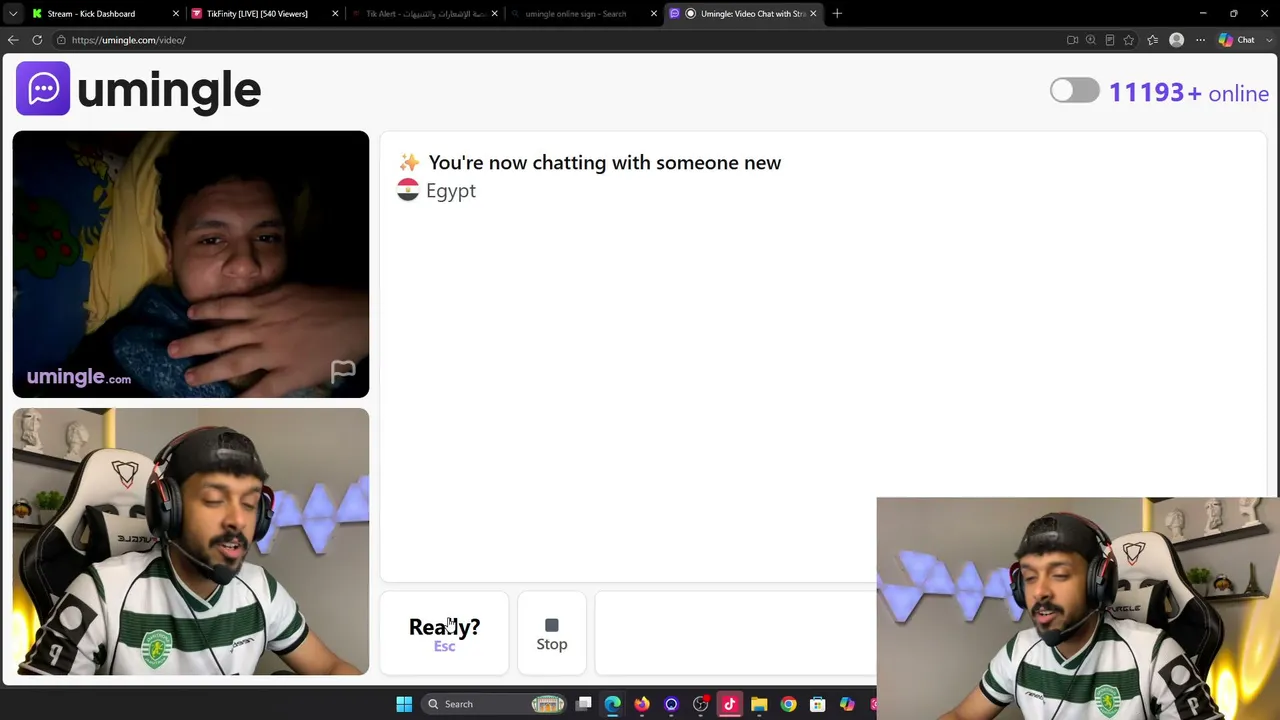Flag the stranger's video with report icon
1280x720 pixels.
pos(343,372)
